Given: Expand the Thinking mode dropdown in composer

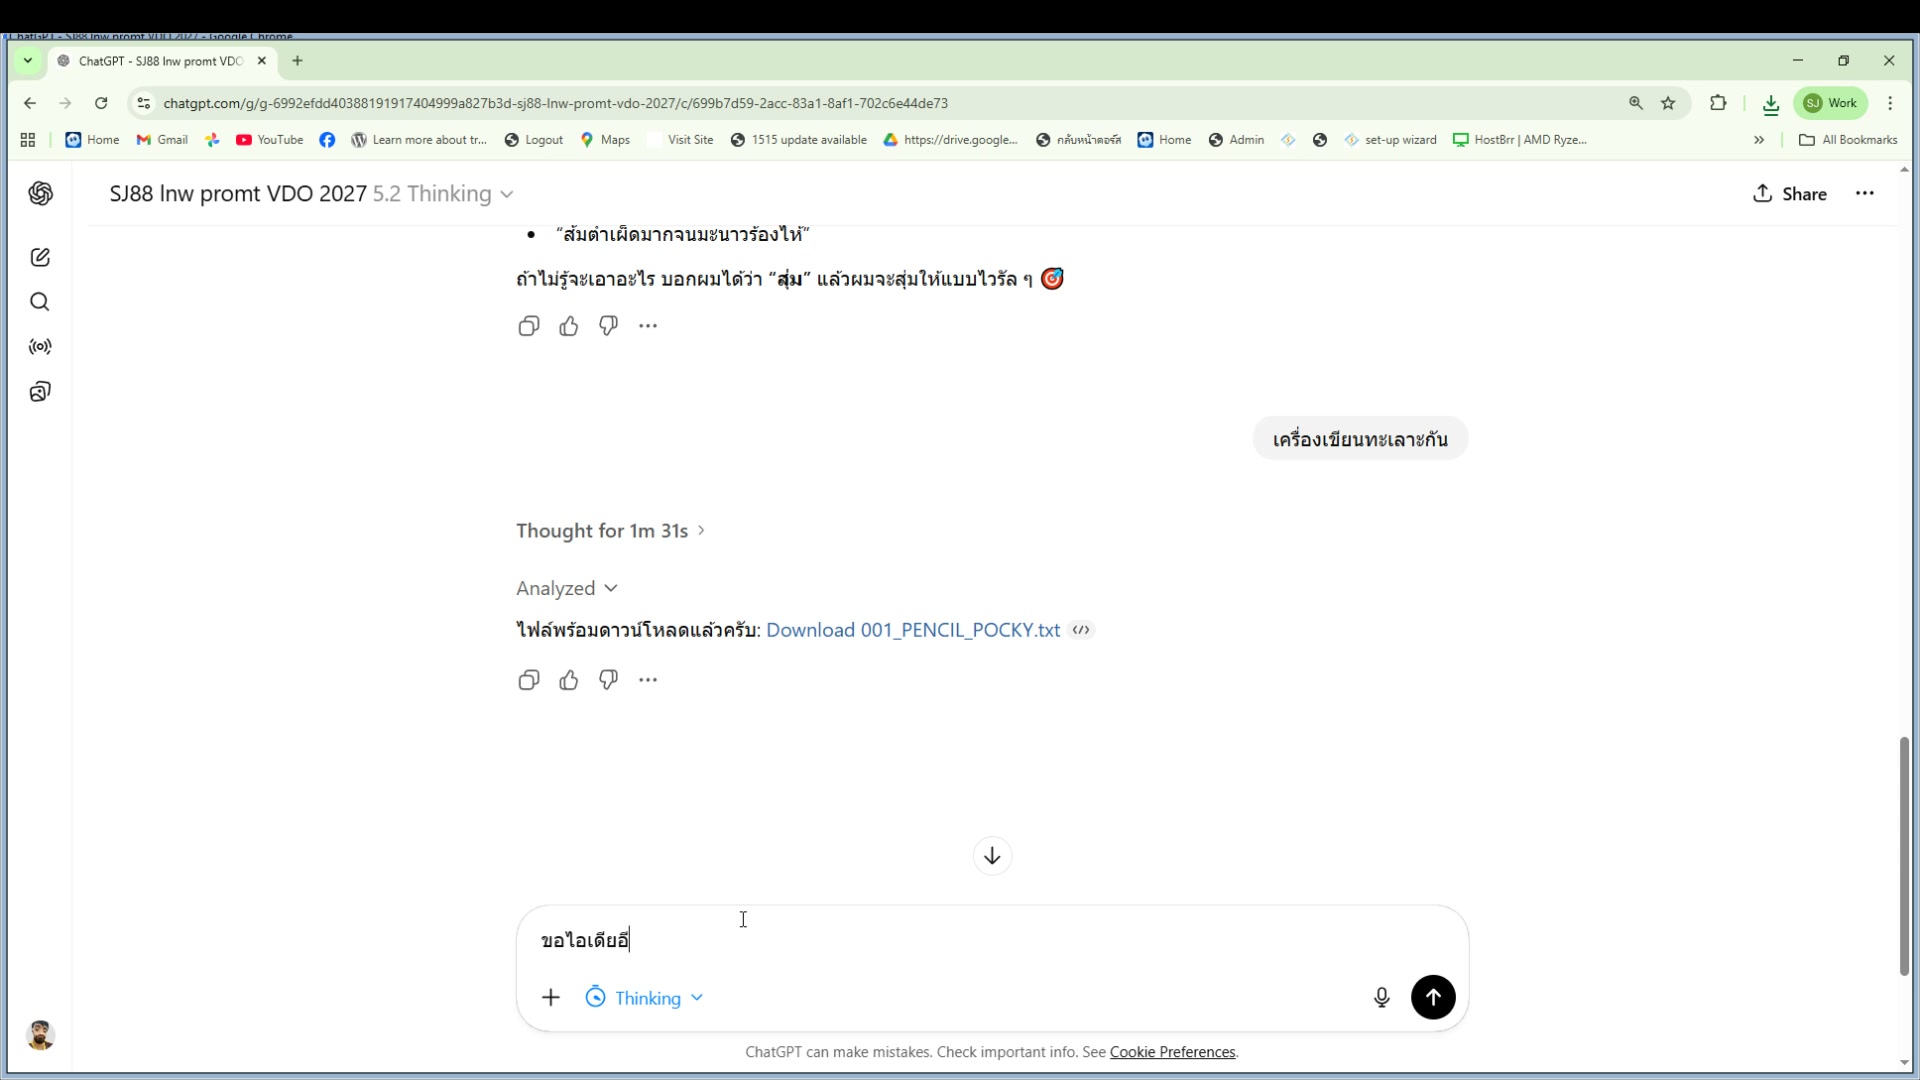Looking at the screenshot, I should pyautogui.click(x=645, y=998).
